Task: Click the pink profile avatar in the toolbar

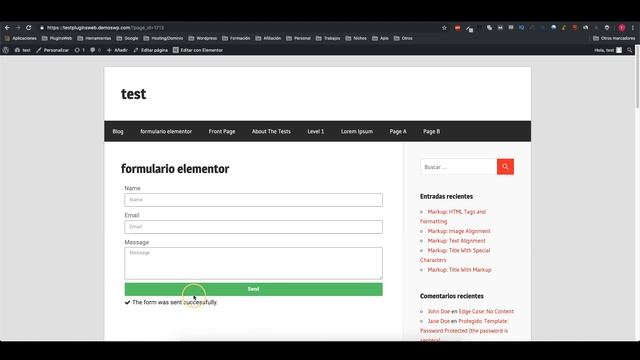Action: (x=622, y=28)
